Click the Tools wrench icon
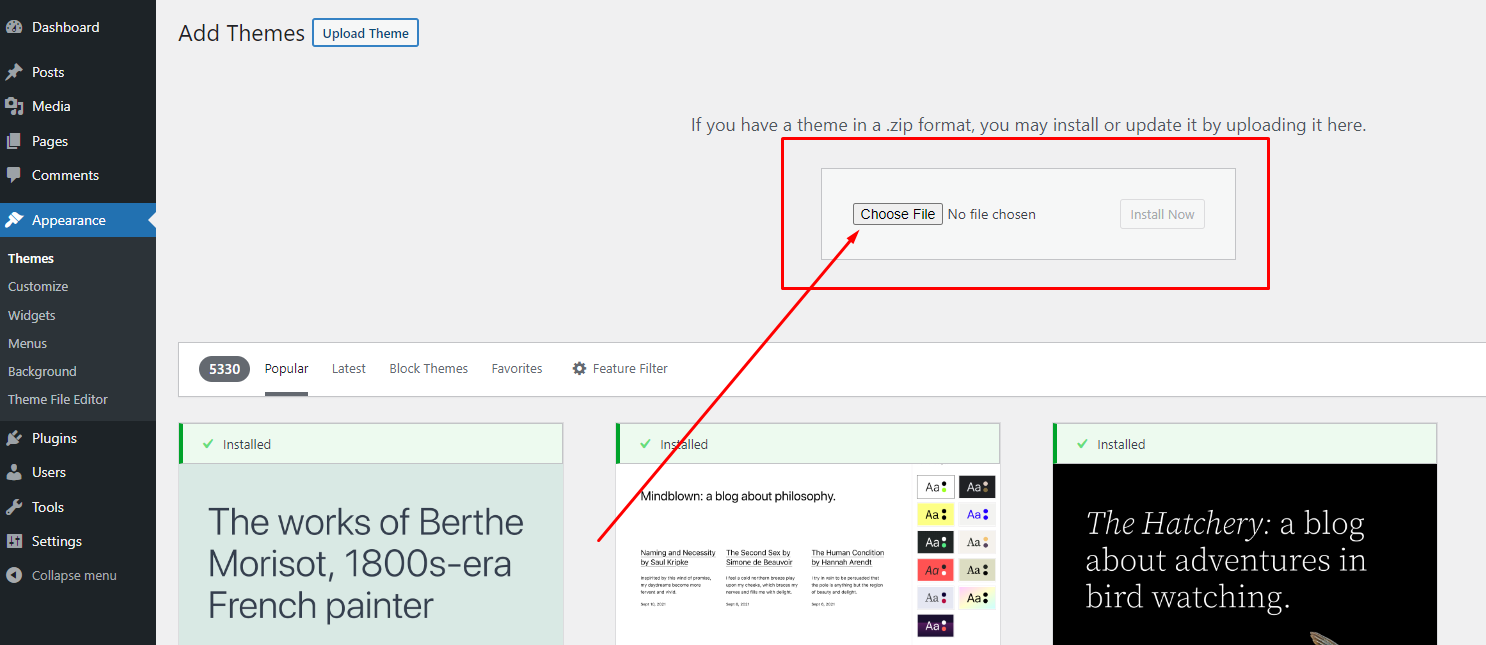 (x=14, y=507)
